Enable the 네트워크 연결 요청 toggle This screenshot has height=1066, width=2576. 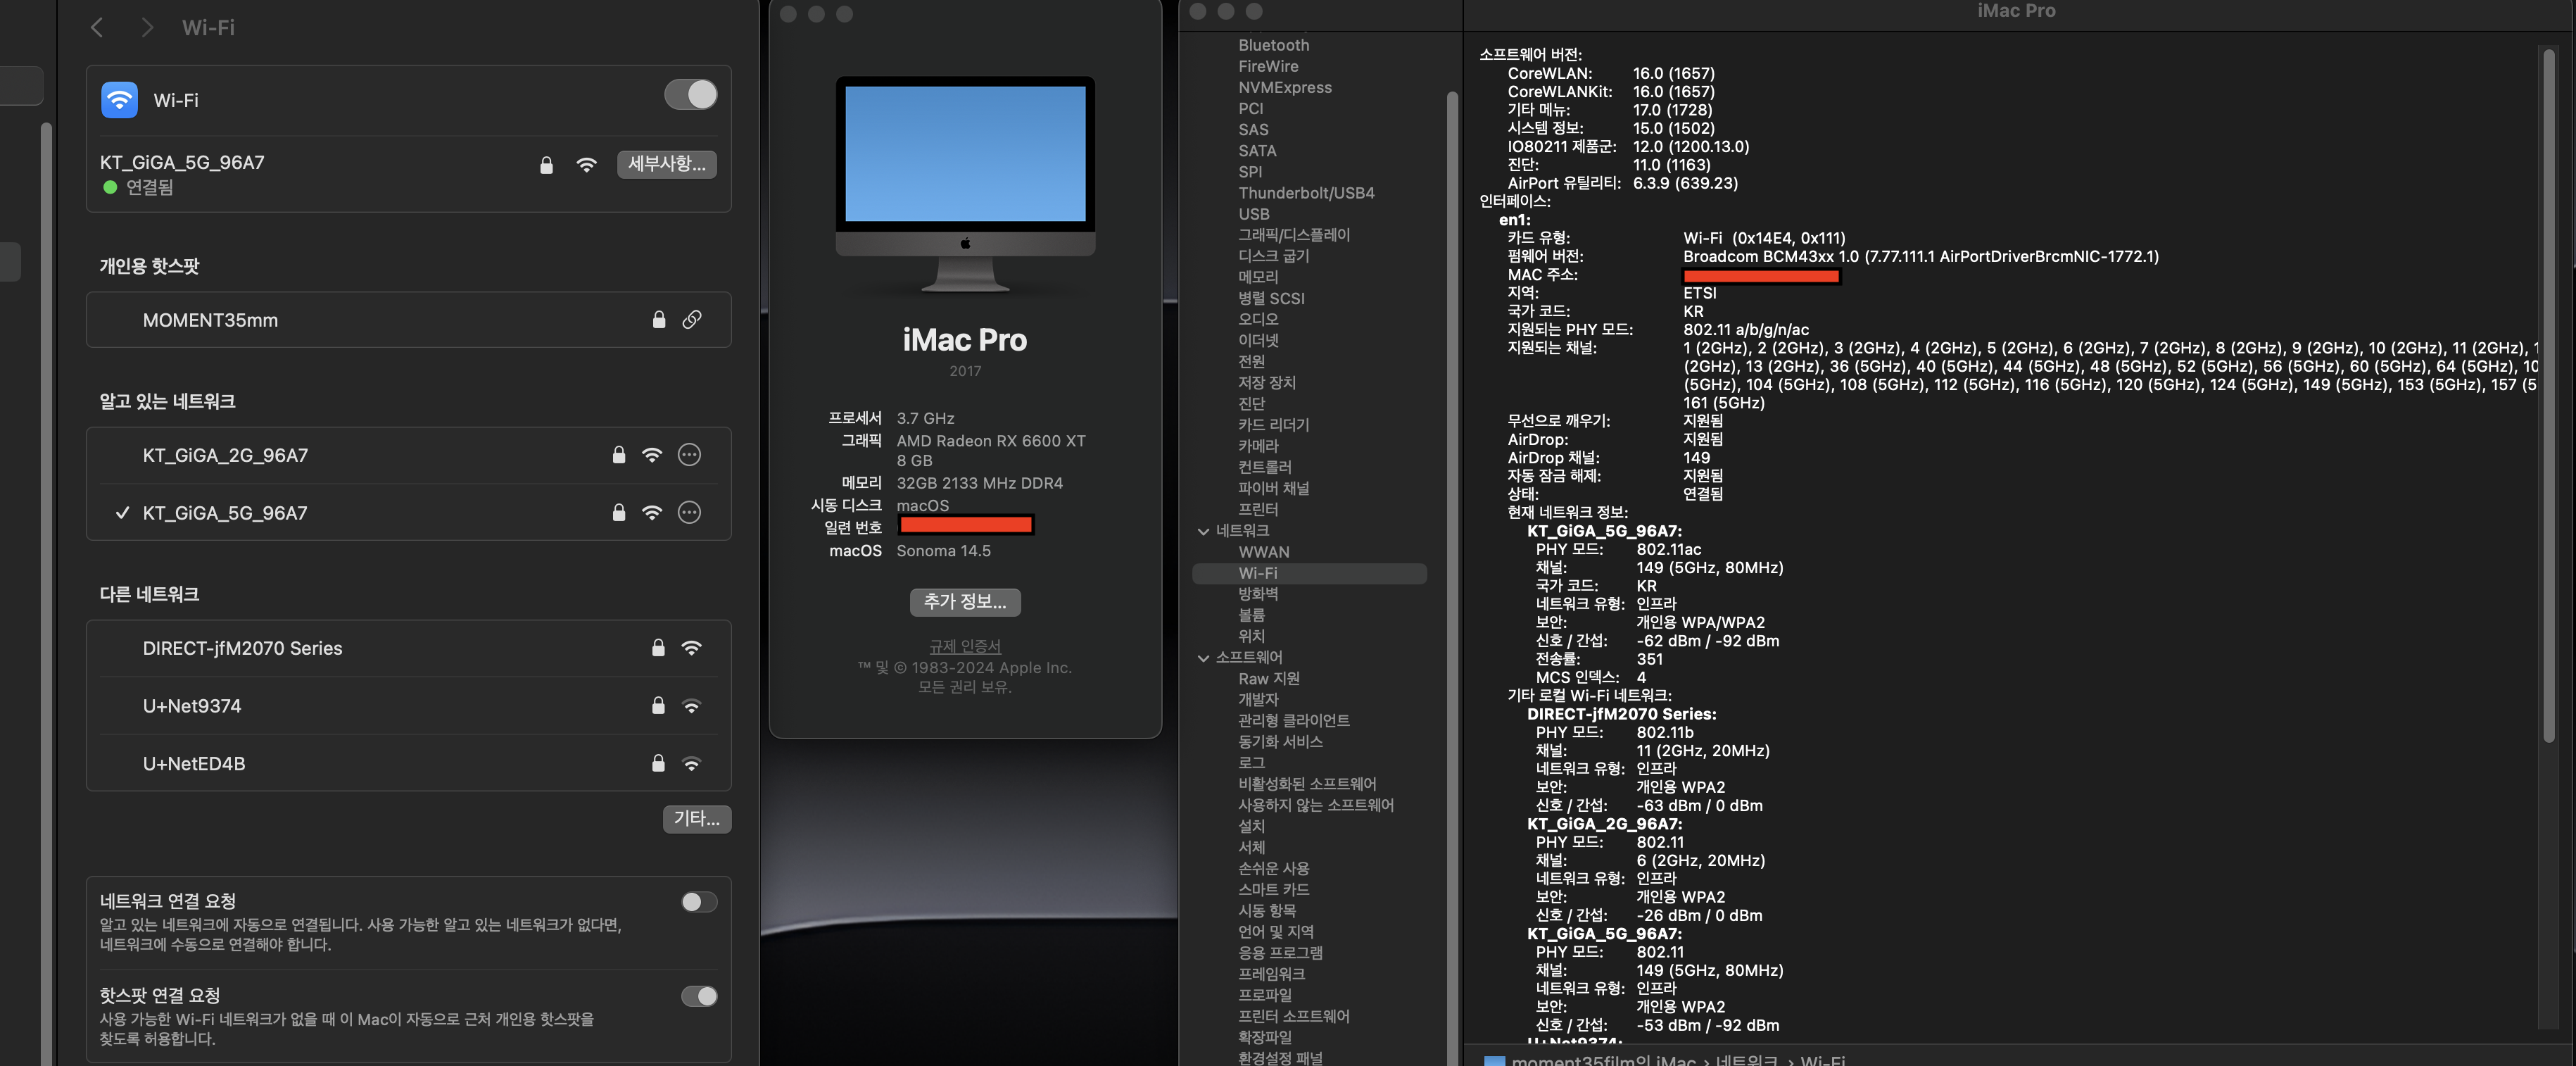[699, 902]
